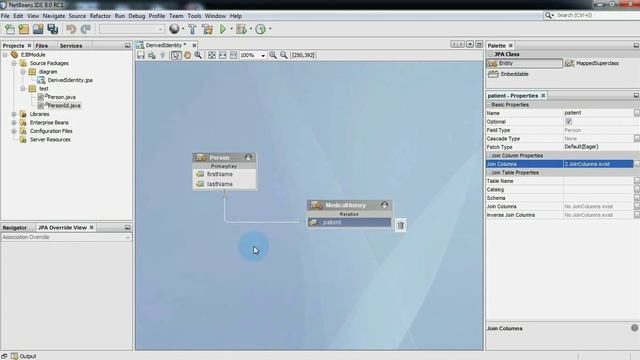Click the Save All toolbar icon
Viewport: 640px width, 360px height.
(53, 29)
